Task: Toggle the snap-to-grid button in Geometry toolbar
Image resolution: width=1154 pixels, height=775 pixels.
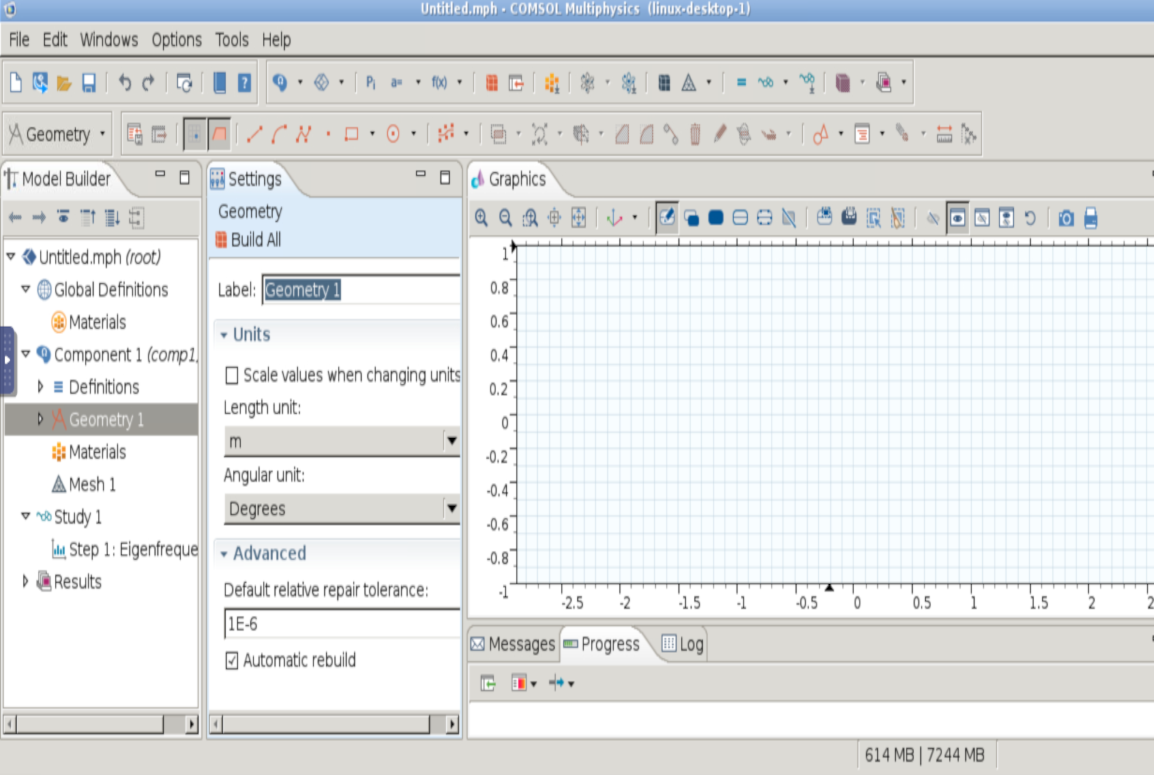Action: tap(195, 134)
